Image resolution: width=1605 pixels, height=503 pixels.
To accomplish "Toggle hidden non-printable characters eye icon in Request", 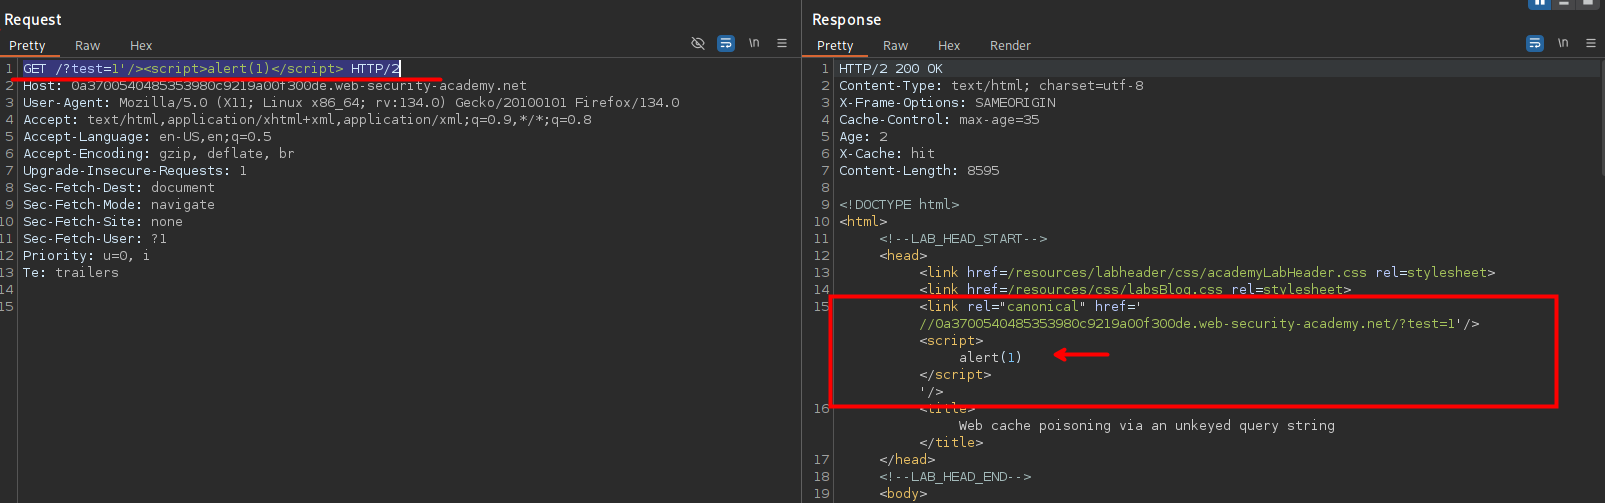I will point(698,43).
